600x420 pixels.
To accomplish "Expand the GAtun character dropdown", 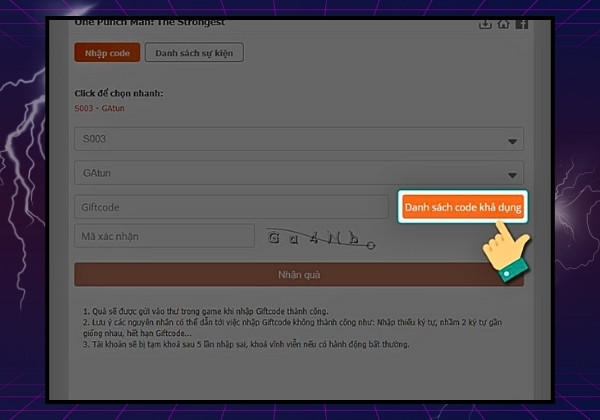I will 299,173.
